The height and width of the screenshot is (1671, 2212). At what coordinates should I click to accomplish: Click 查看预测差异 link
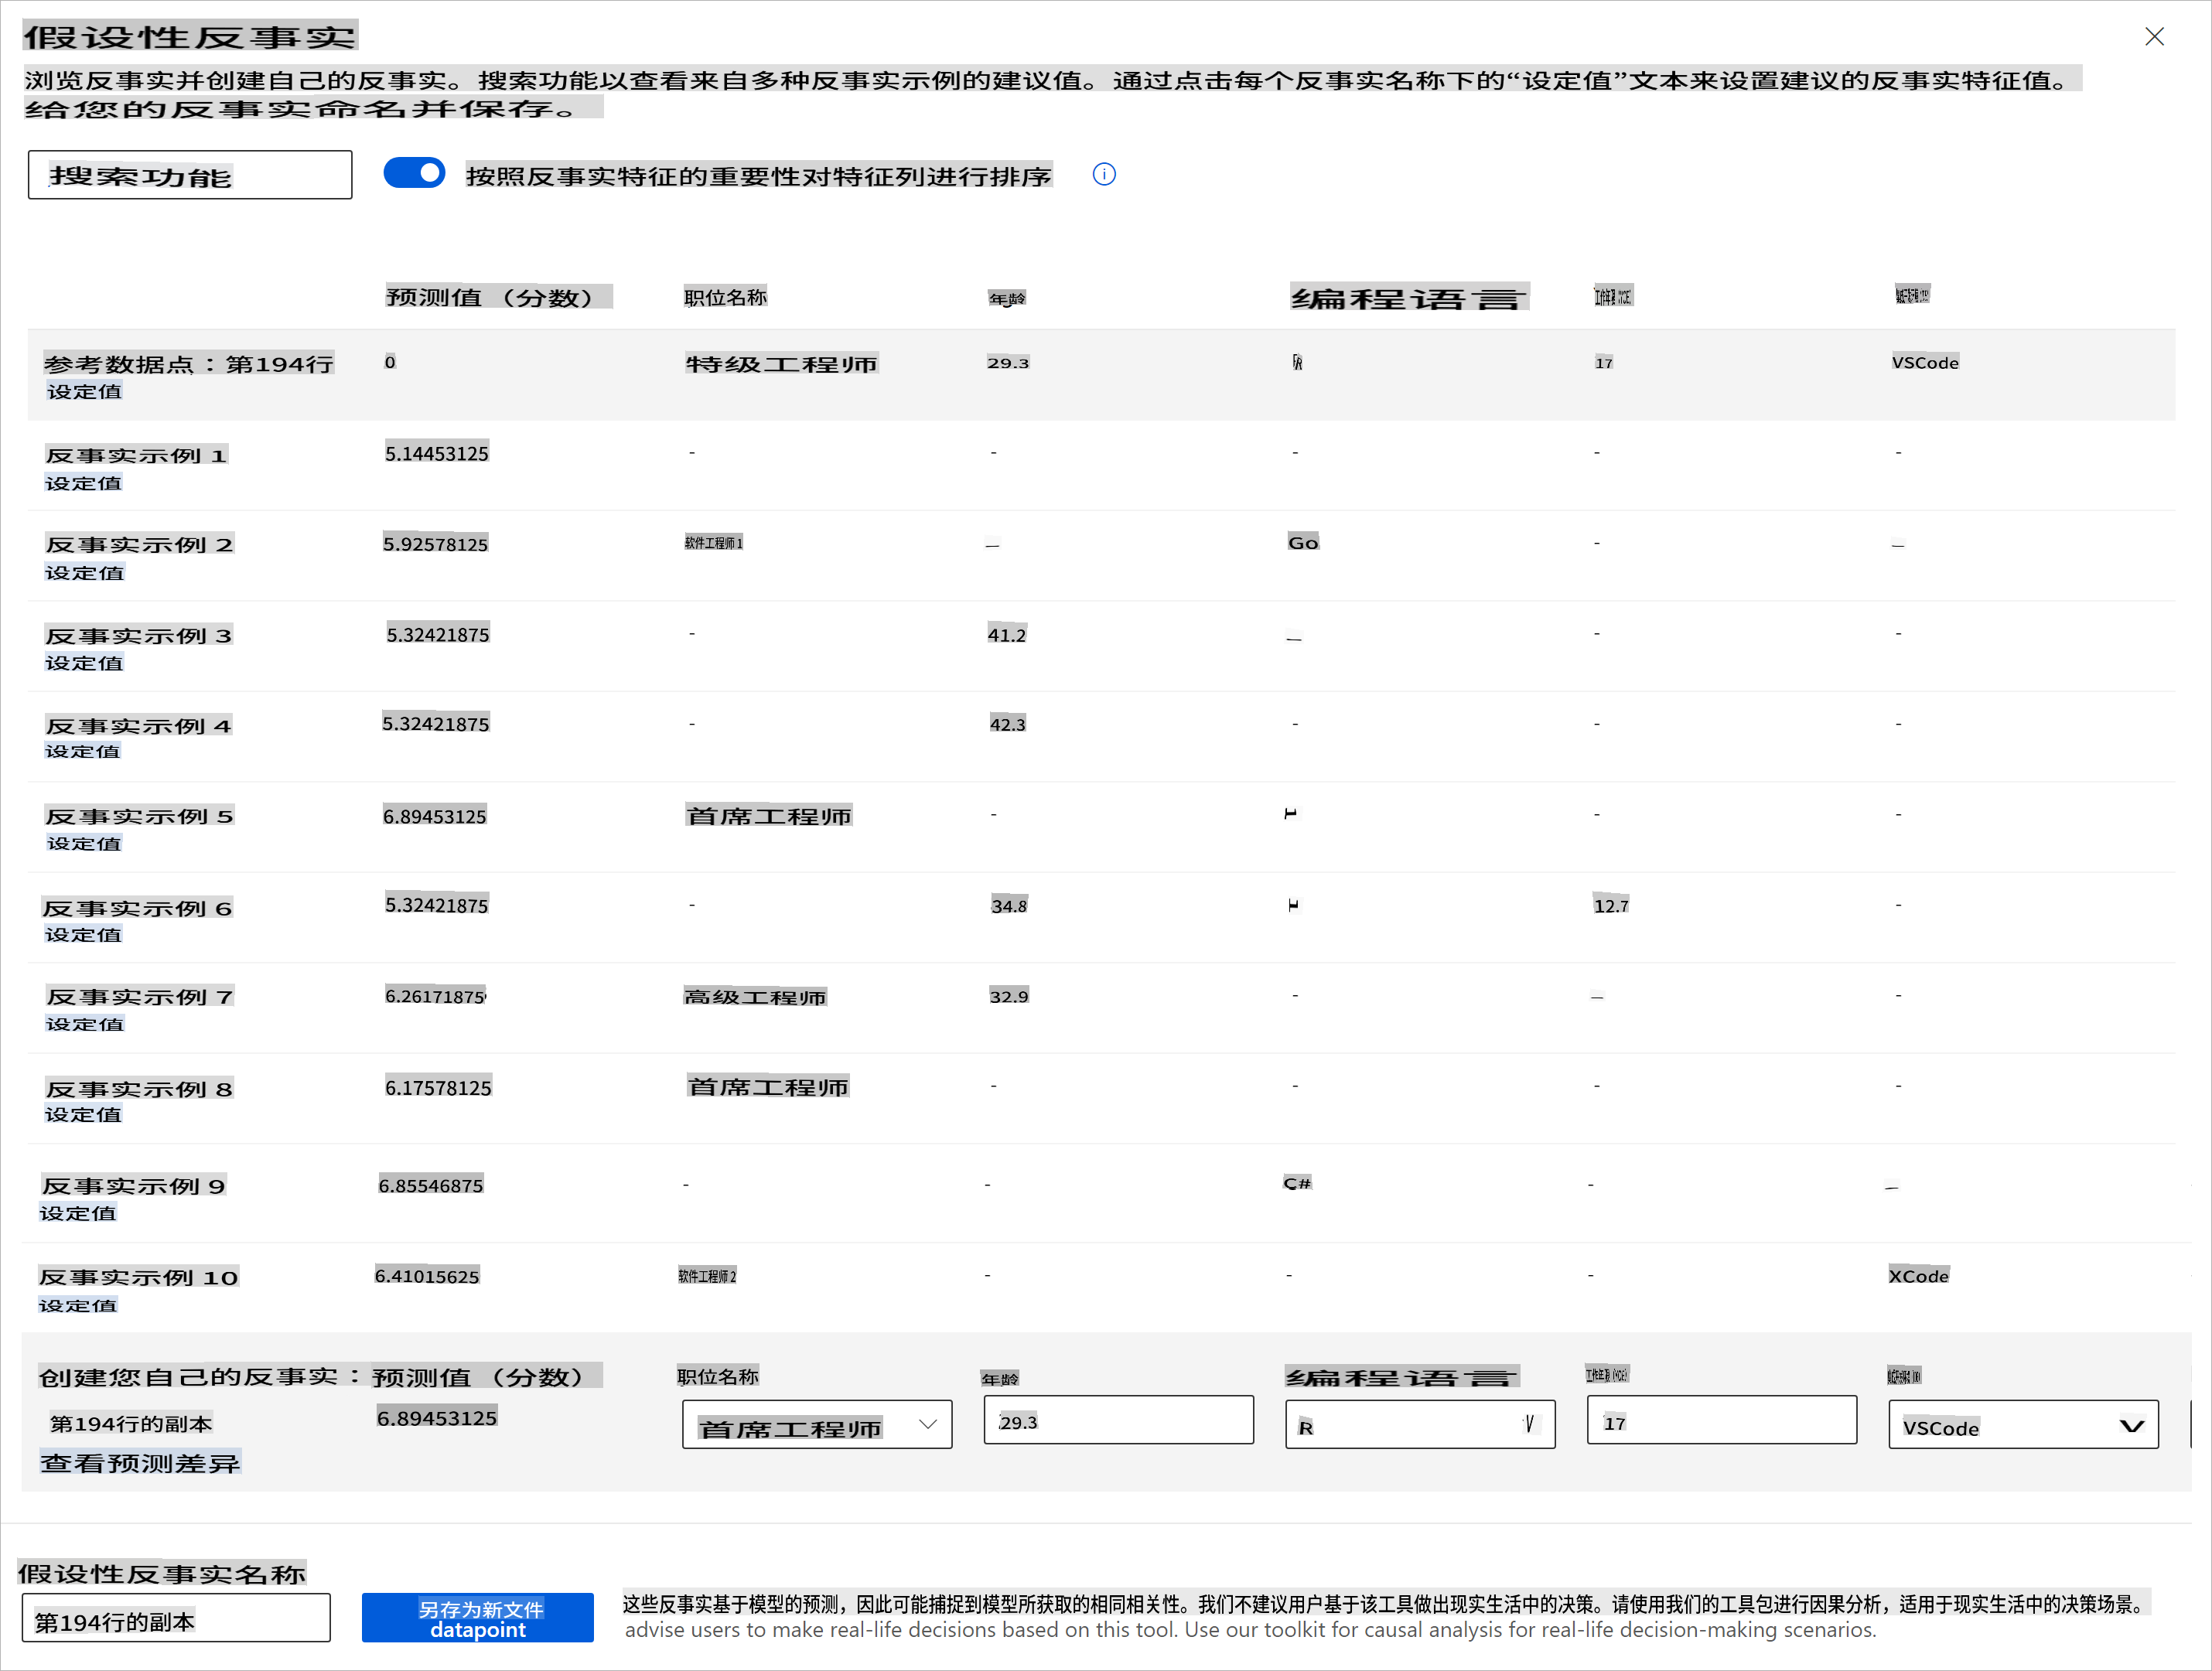pos(140,1463)
